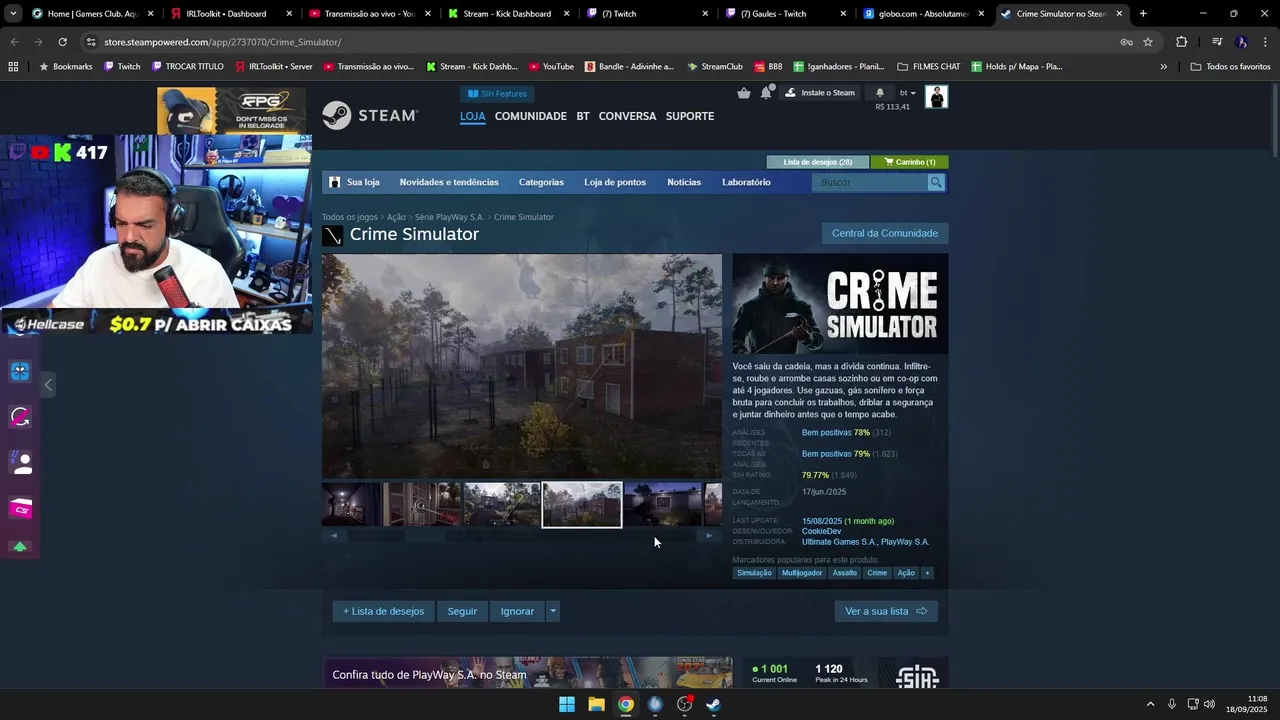The height and width of the screenshot is (720, 1280).
Task: Open the Laboratório tab
Action: pos(746,182)
